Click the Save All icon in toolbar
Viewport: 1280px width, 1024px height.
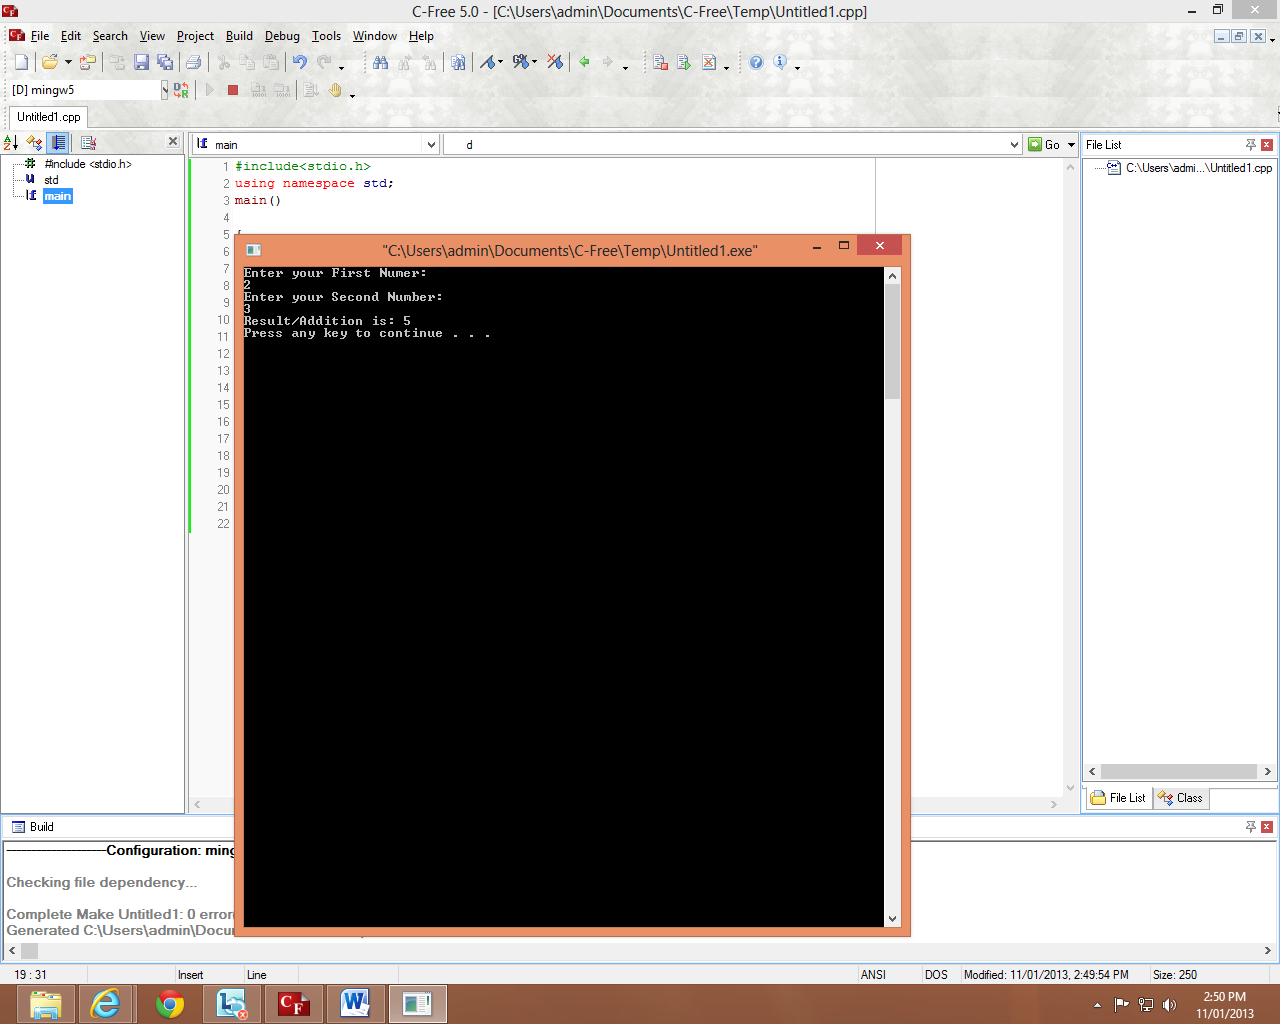click(x=166, y=62)
